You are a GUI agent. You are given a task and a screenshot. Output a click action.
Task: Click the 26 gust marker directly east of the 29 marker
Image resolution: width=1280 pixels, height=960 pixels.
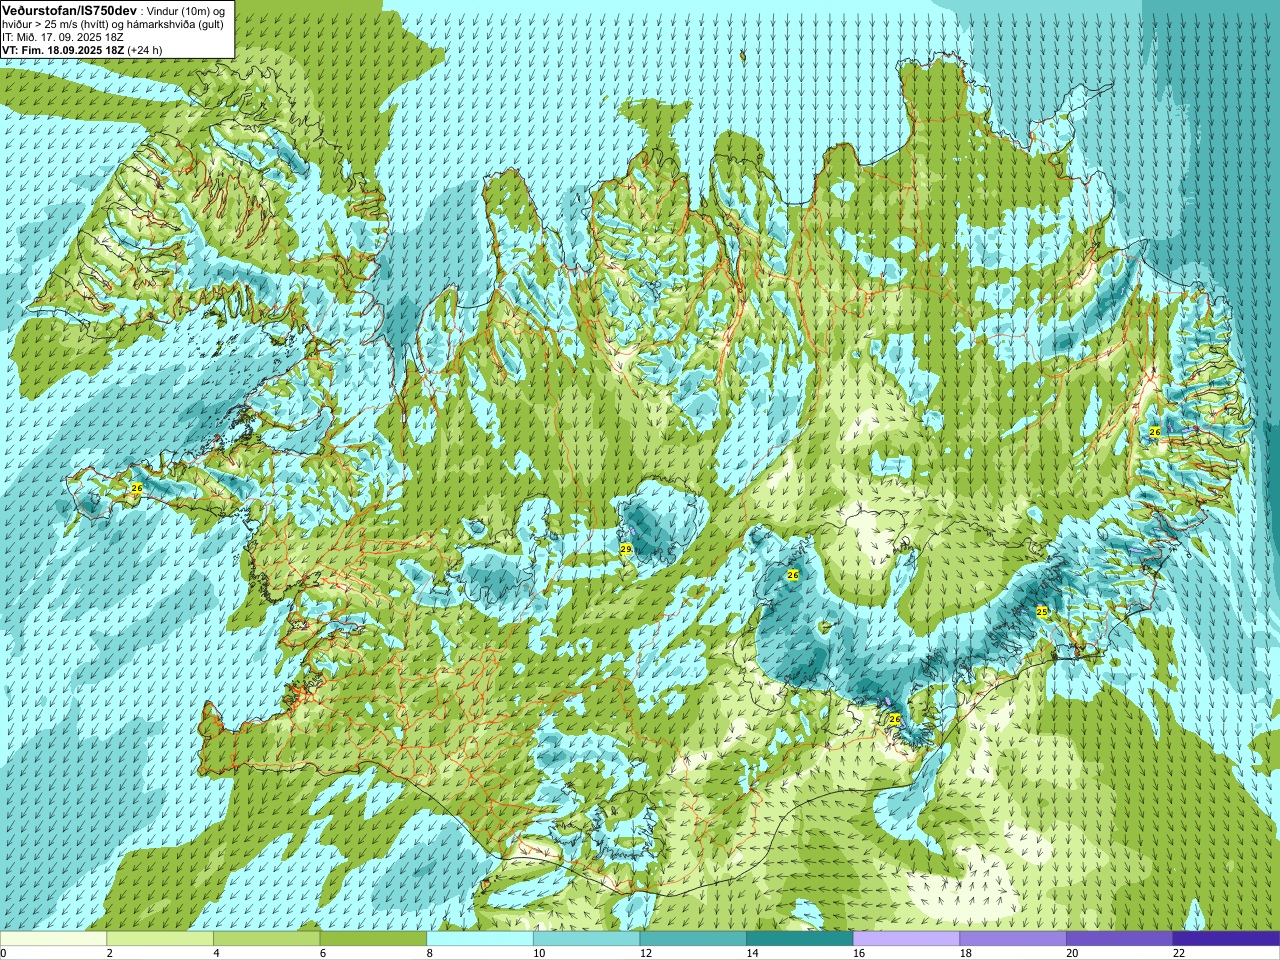coord(793,575)
